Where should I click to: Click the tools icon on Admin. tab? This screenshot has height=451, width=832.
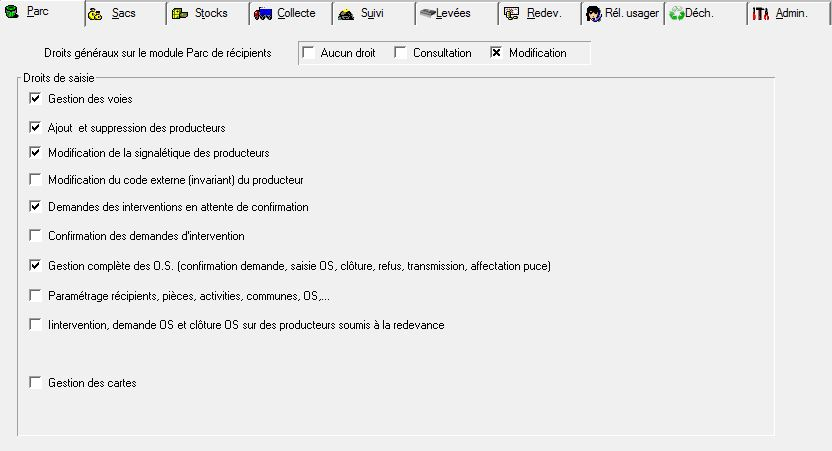[x=761, y=14]
